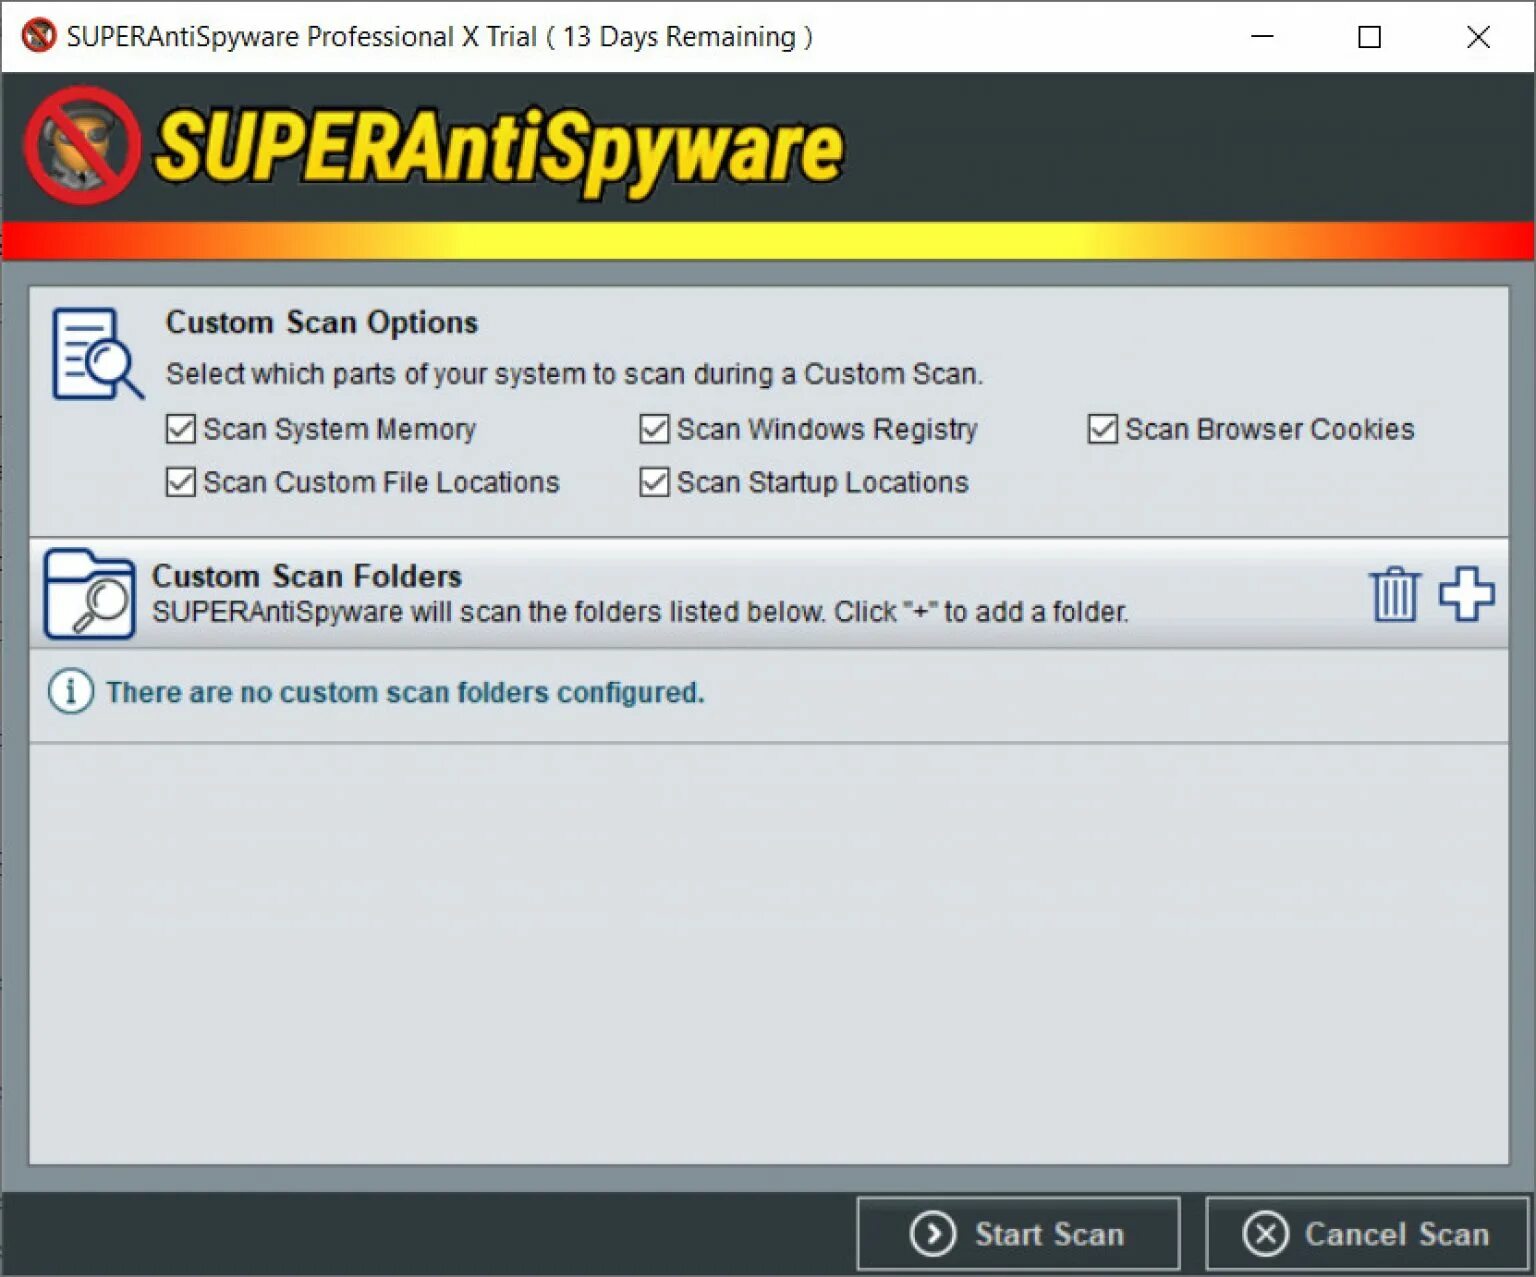Uncheck Scan System Memory
Image resolution: width=1536 pixels, height=1277 pixels.
click(x=180, y=429)
